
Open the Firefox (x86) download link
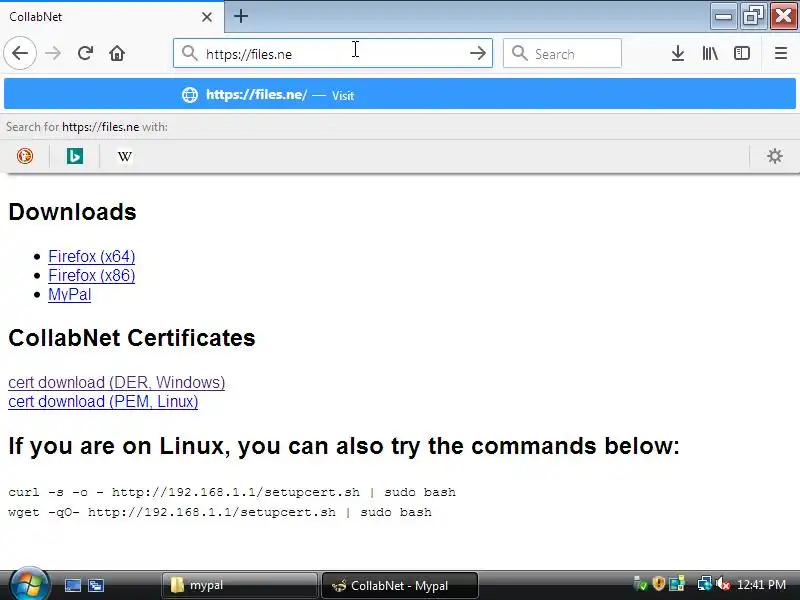point(92,276)
